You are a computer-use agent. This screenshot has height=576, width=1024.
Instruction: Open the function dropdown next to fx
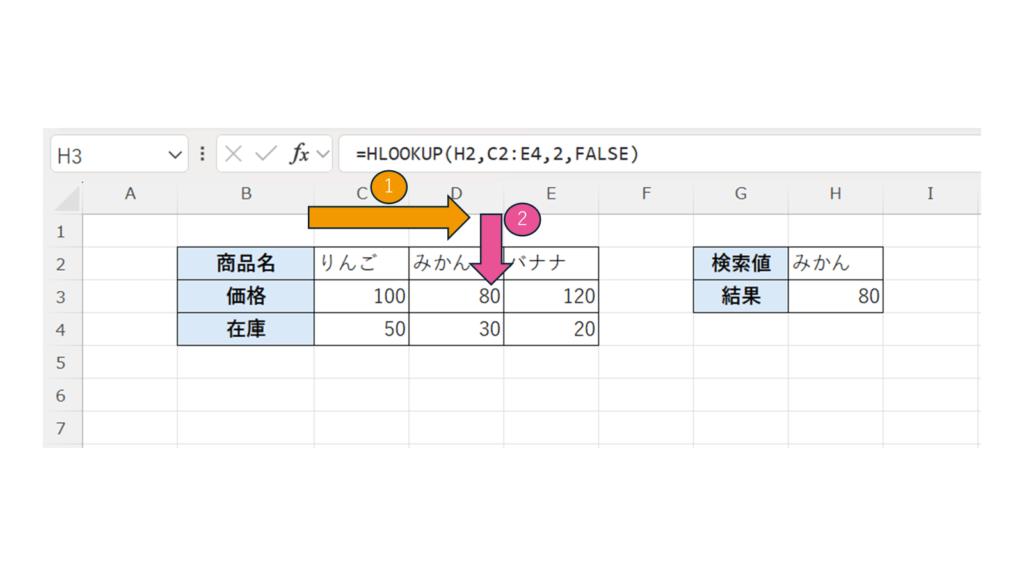(322, 155)
